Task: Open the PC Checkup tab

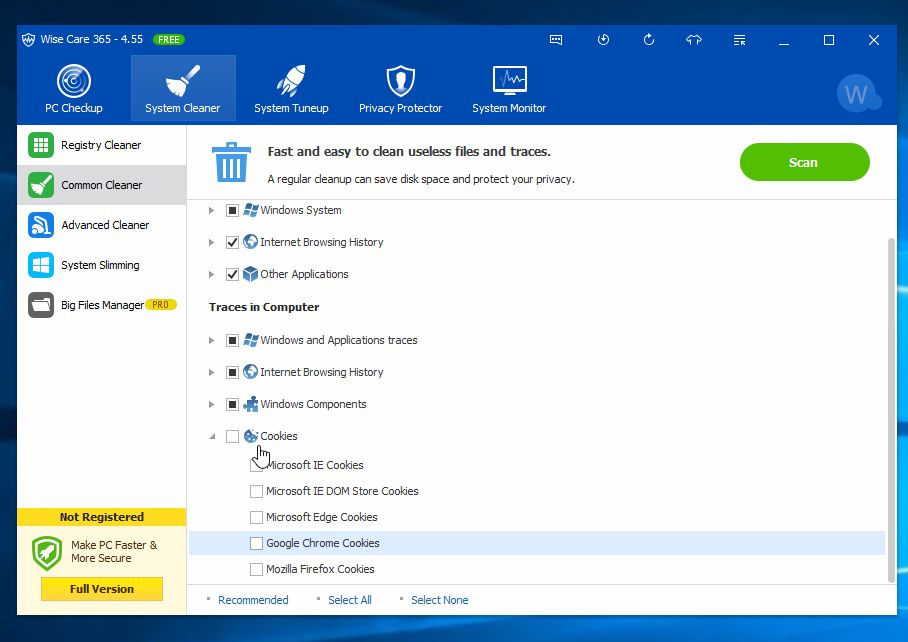Action: [74, 89]
